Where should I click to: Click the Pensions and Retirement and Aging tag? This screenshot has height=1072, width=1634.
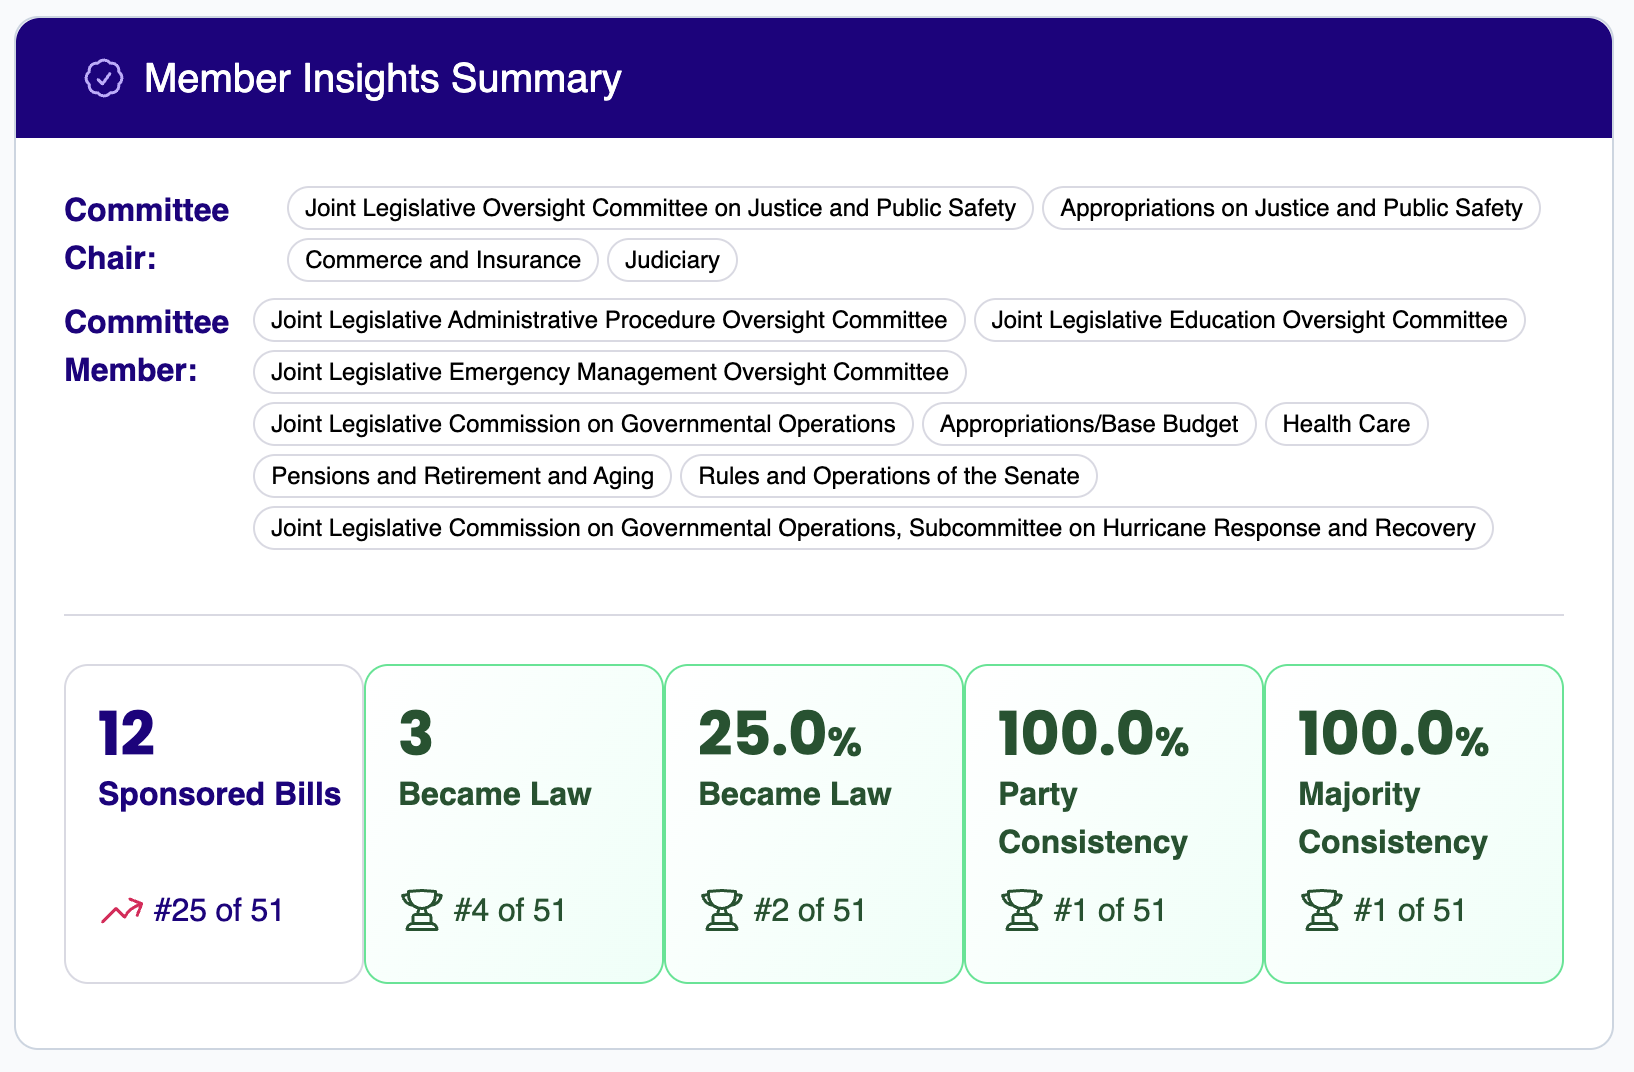(x=463, y=476)
